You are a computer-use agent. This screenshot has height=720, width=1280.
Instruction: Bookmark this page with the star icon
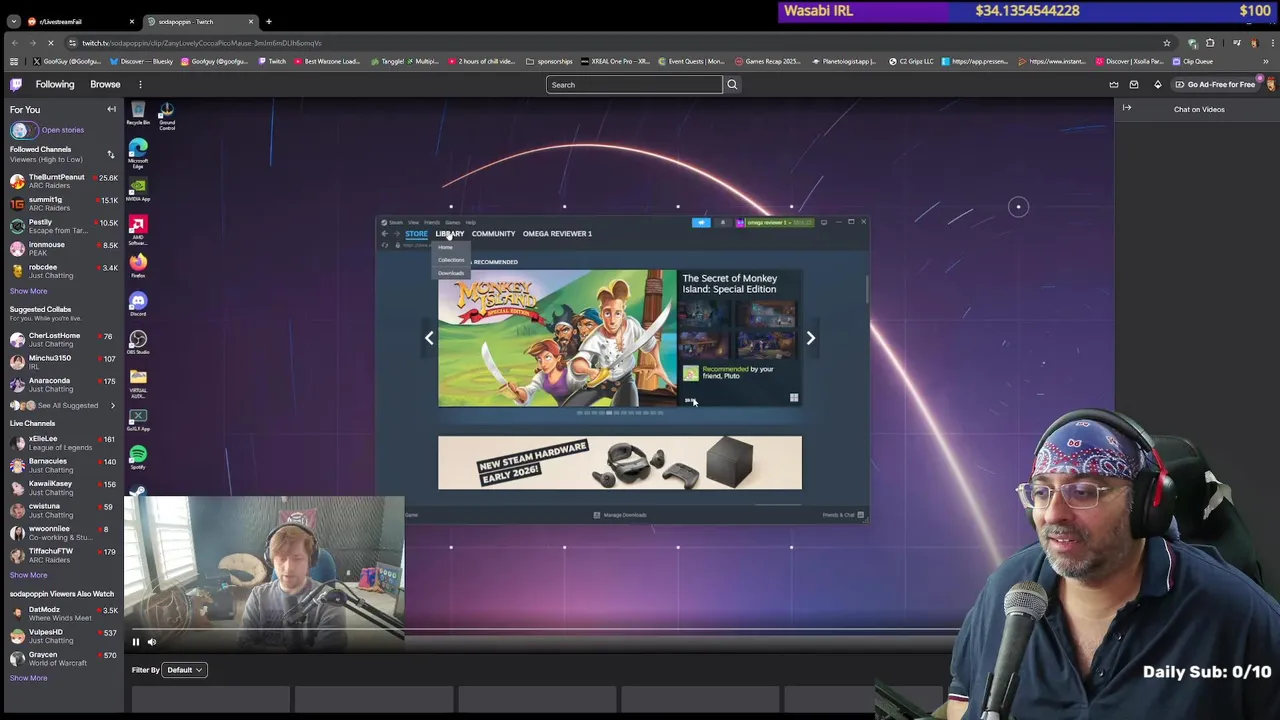click(1166, 43)
